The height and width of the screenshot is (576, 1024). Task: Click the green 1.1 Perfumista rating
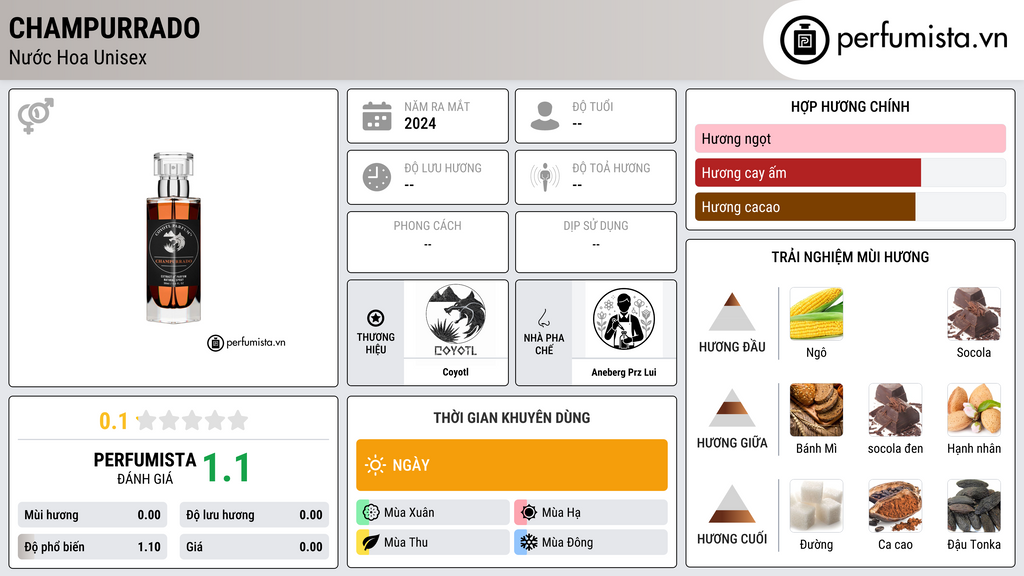pos(226,468)
